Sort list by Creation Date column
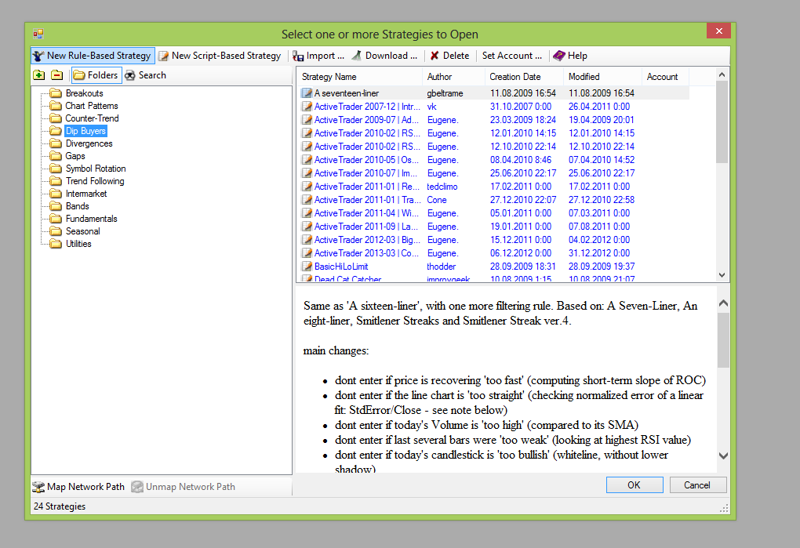 (514, 77)
